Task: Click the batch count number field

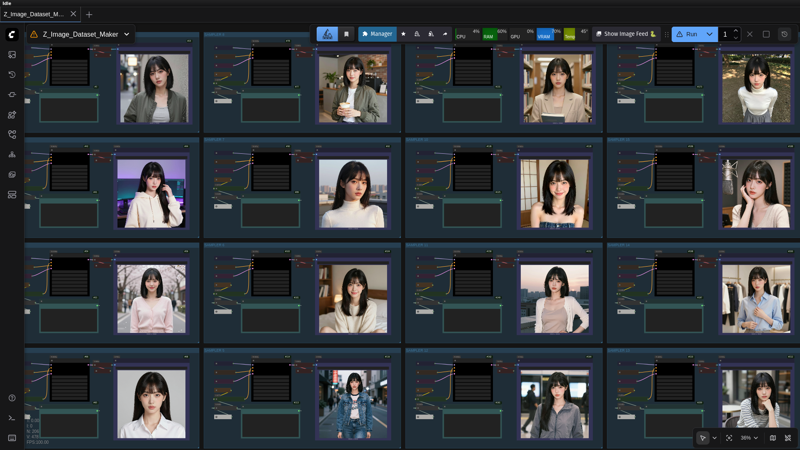Action: pyautogui.click(x=726, y=34)
